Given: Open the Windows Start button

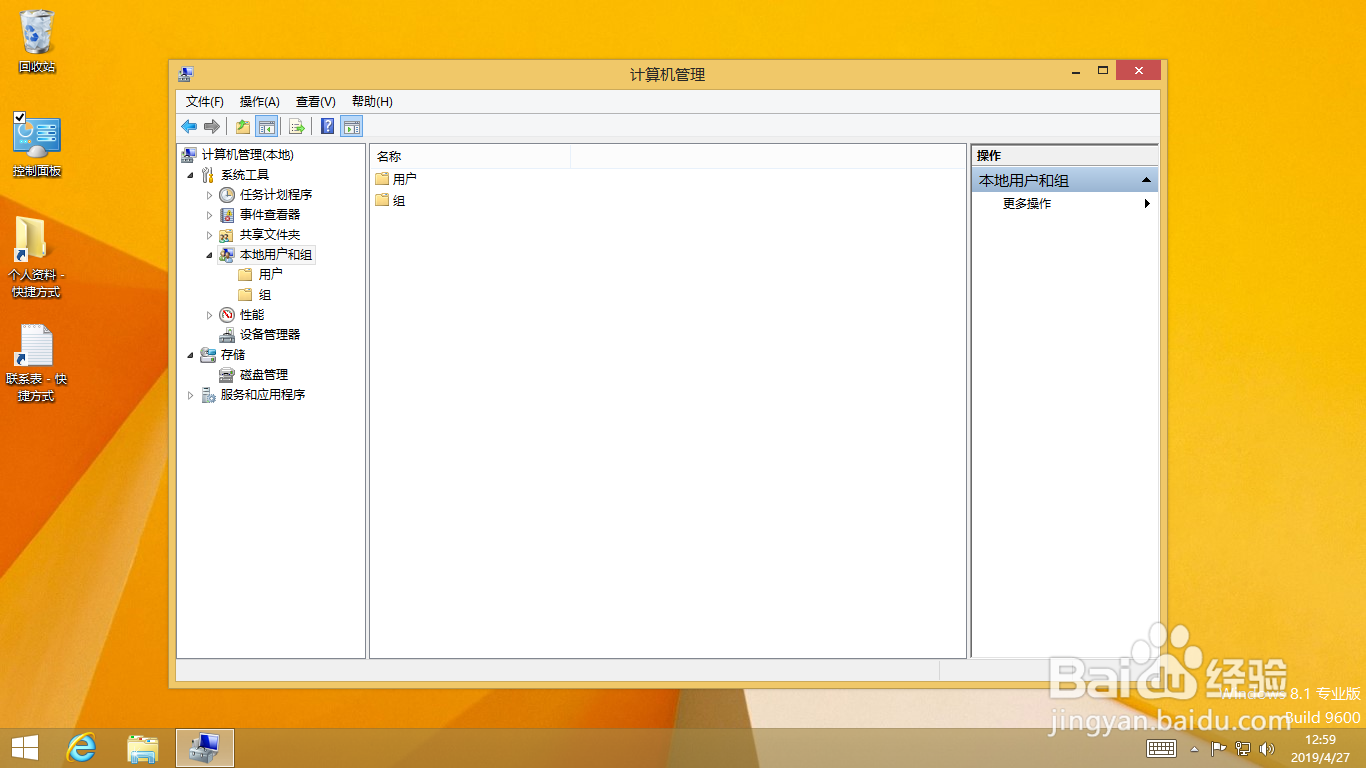Looking at the screenshot, I should [25, 747].
